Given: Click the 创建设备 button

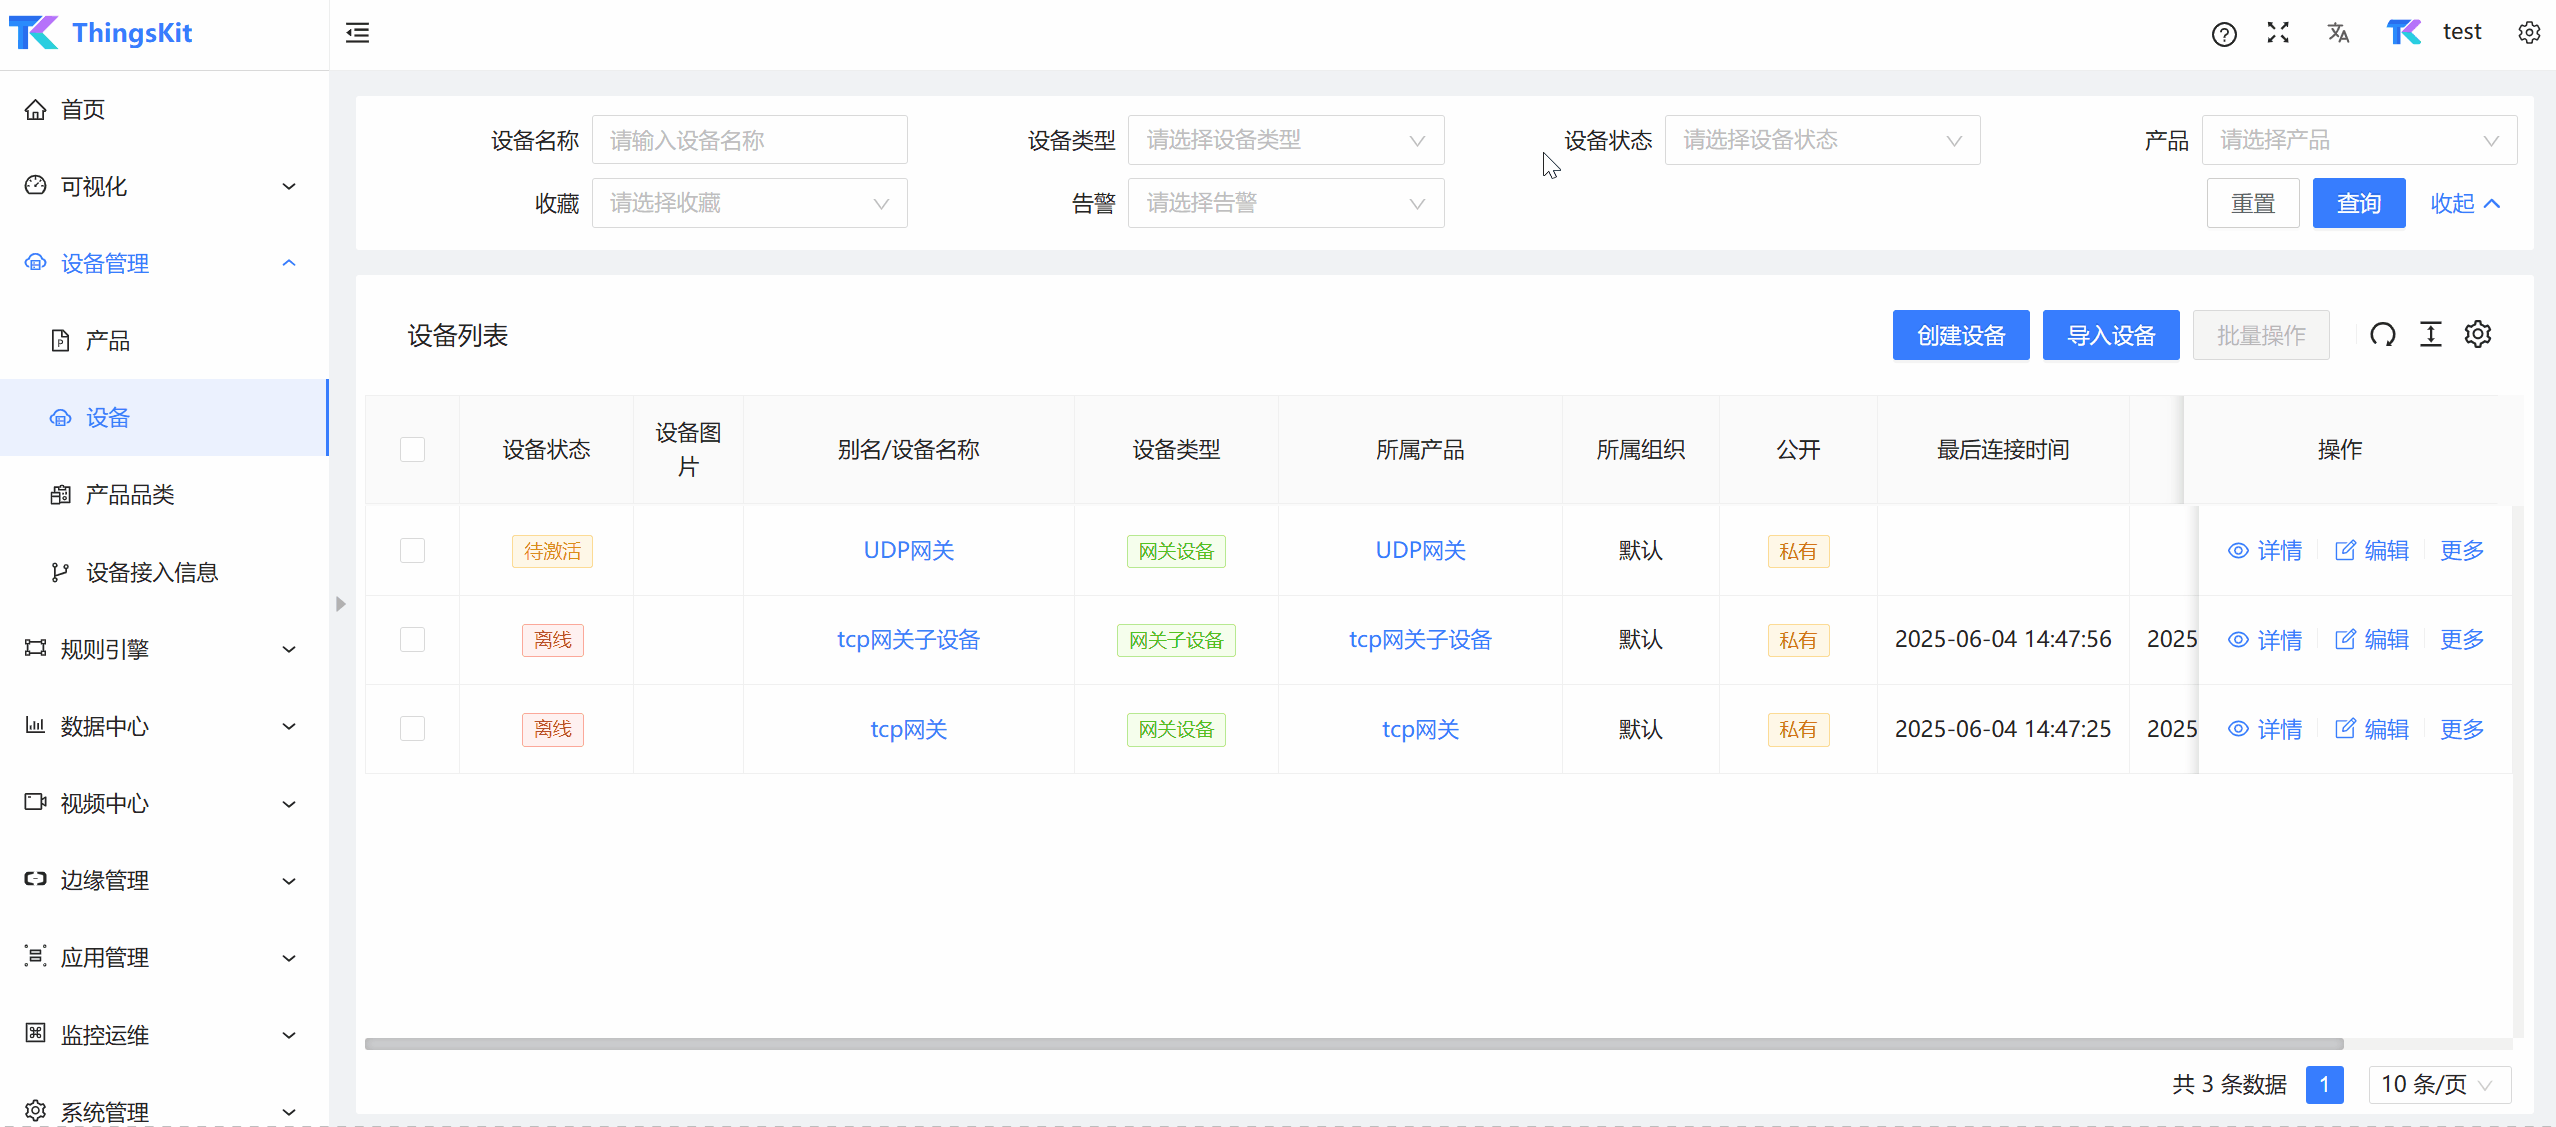Looking at the screenshot, I should pyautogui.click(x=1960, y=335).
